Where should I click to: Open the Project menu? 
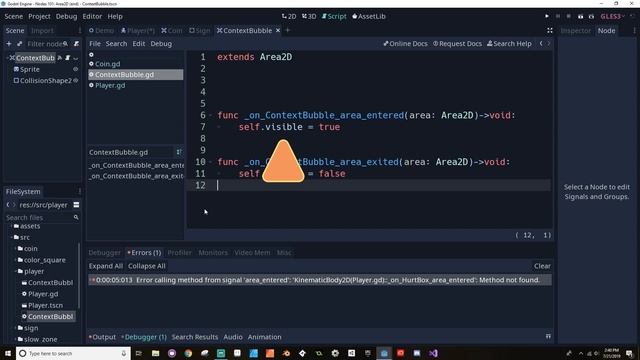[39, 16]
